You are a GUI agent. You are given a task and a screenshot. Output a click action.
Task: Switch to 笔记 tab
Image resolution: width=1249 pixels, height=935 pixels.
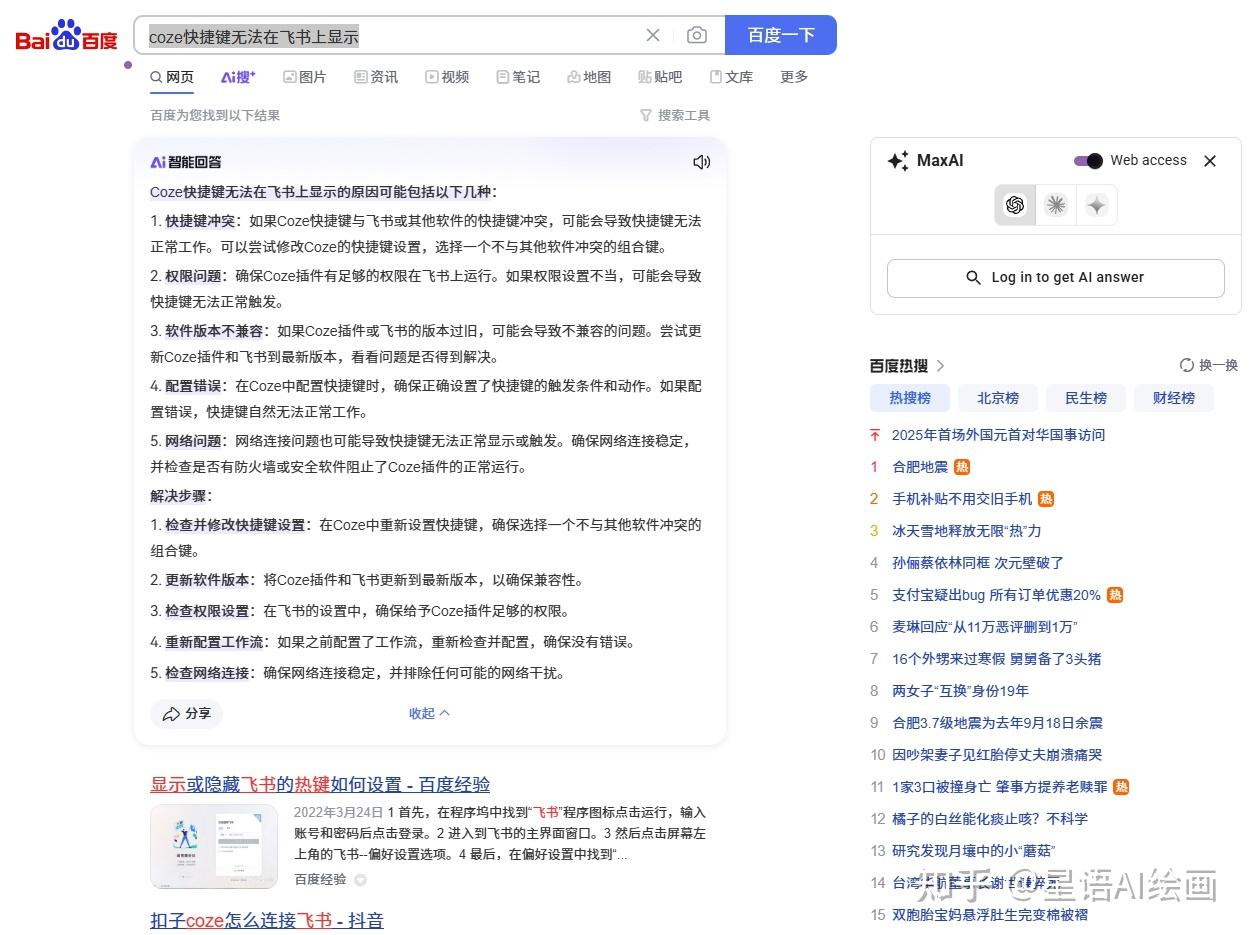(518, 77)
